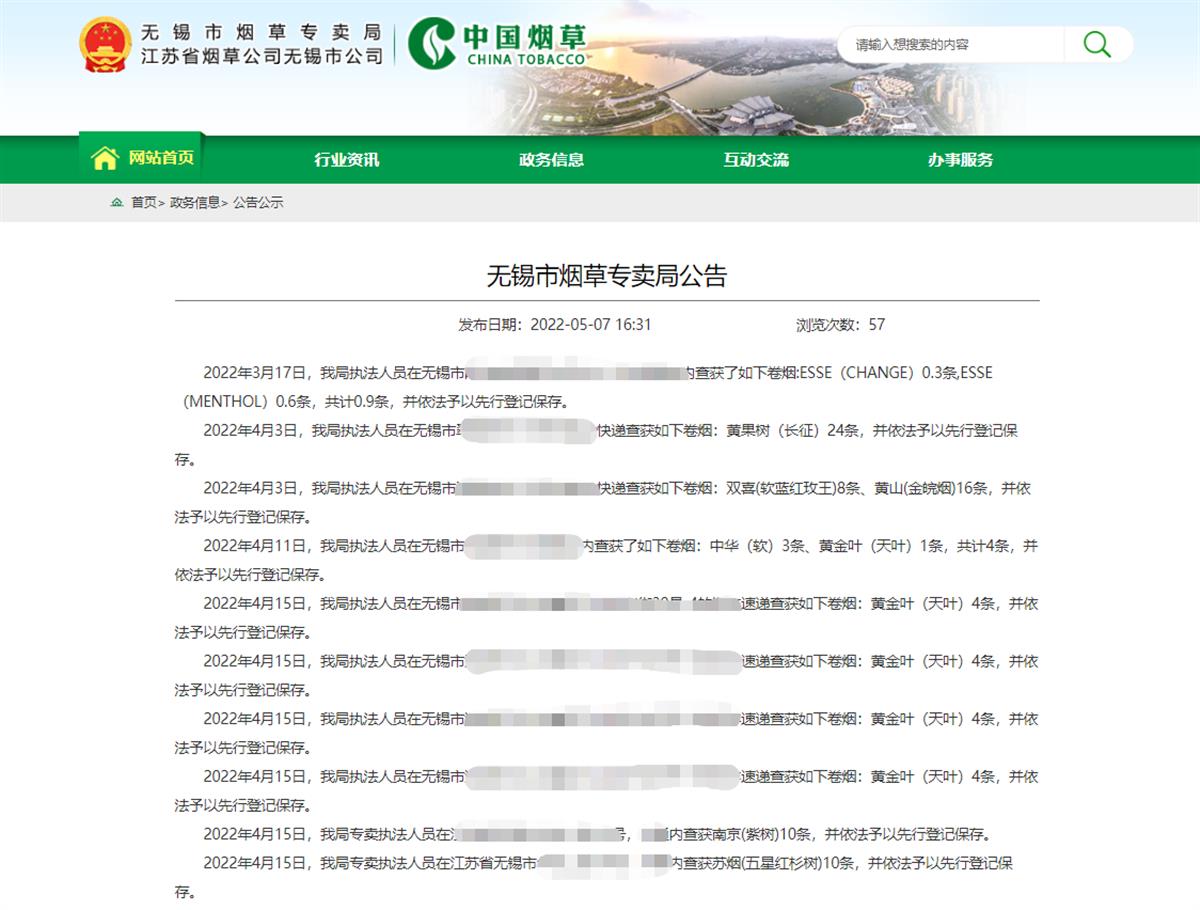
Task: Open the 办事服务 navigation item
Action: [960, 160]
